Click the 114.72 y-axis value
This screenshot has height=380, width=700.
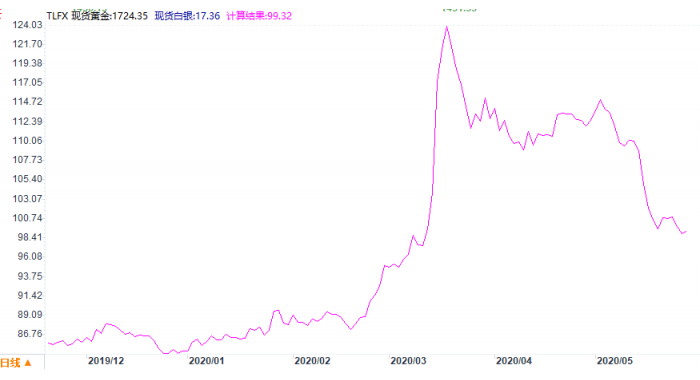tap(27, 101)
